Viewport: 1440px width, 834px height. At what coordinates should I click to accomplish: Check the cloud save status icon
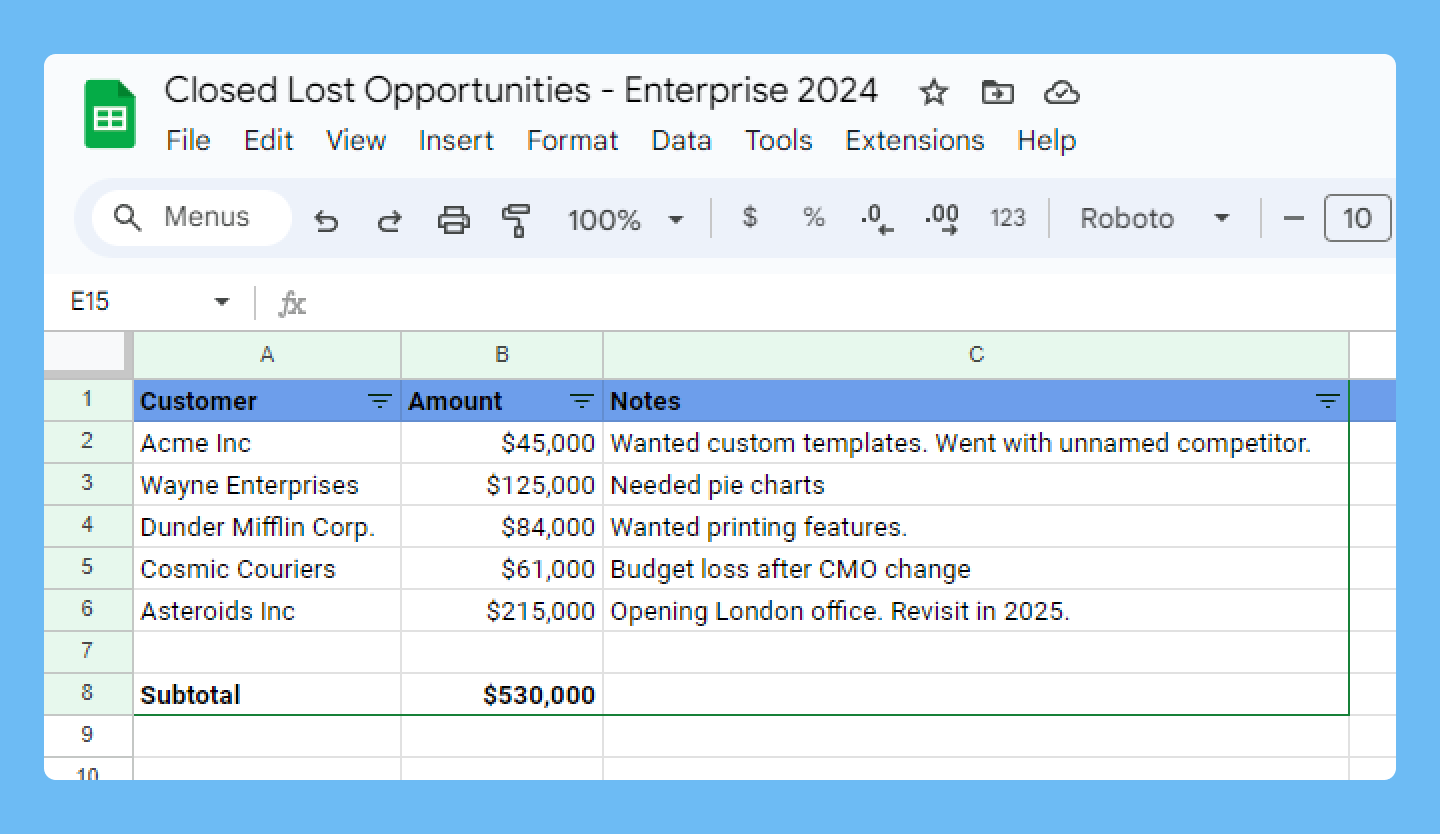click(1061, 93)
